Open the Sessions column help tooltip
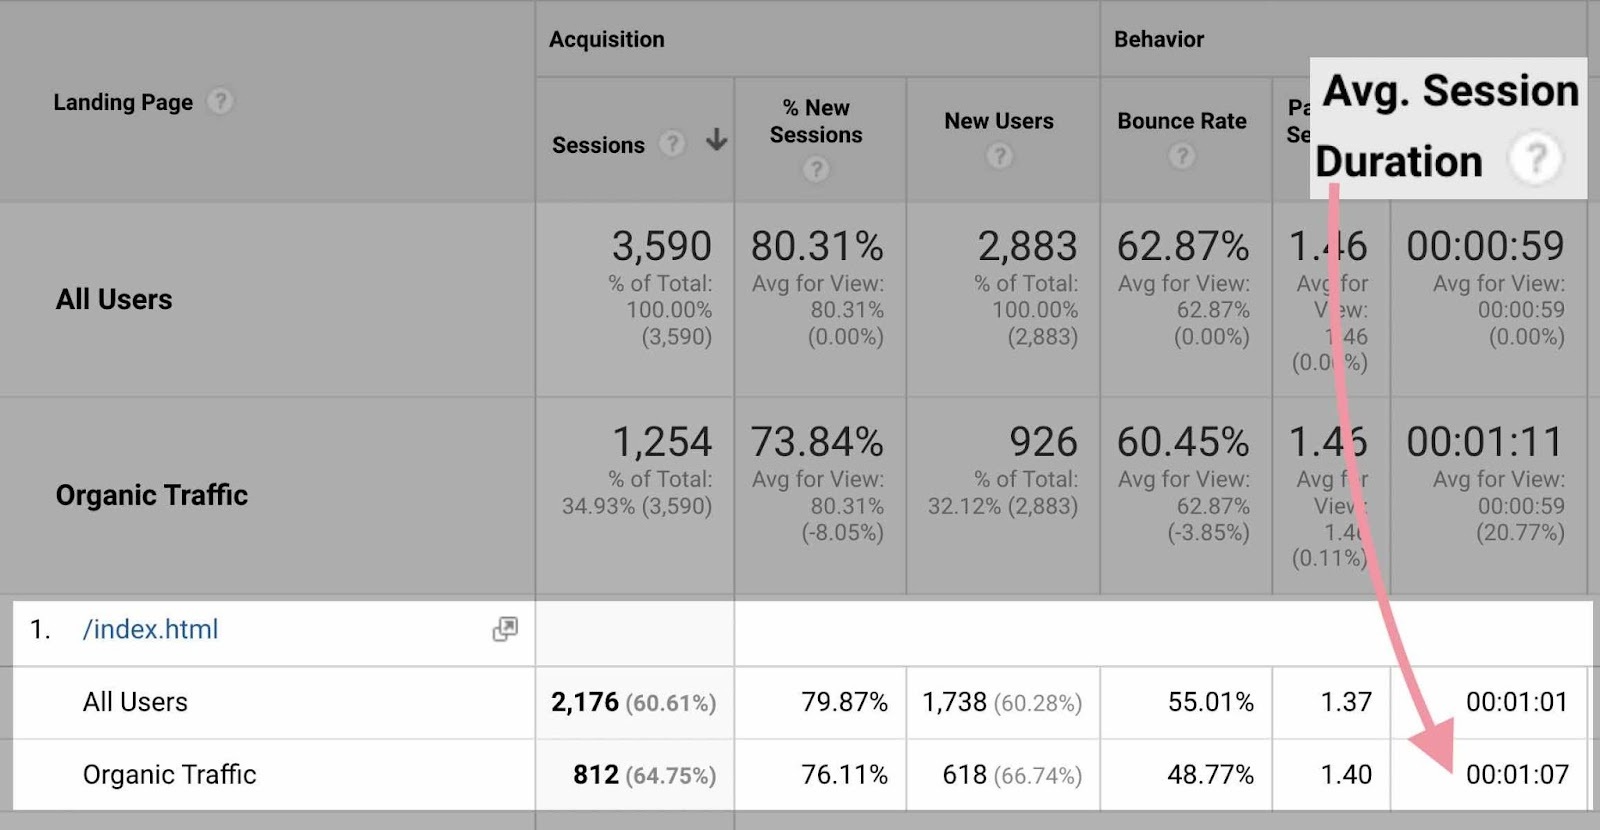 coord(671,143)
